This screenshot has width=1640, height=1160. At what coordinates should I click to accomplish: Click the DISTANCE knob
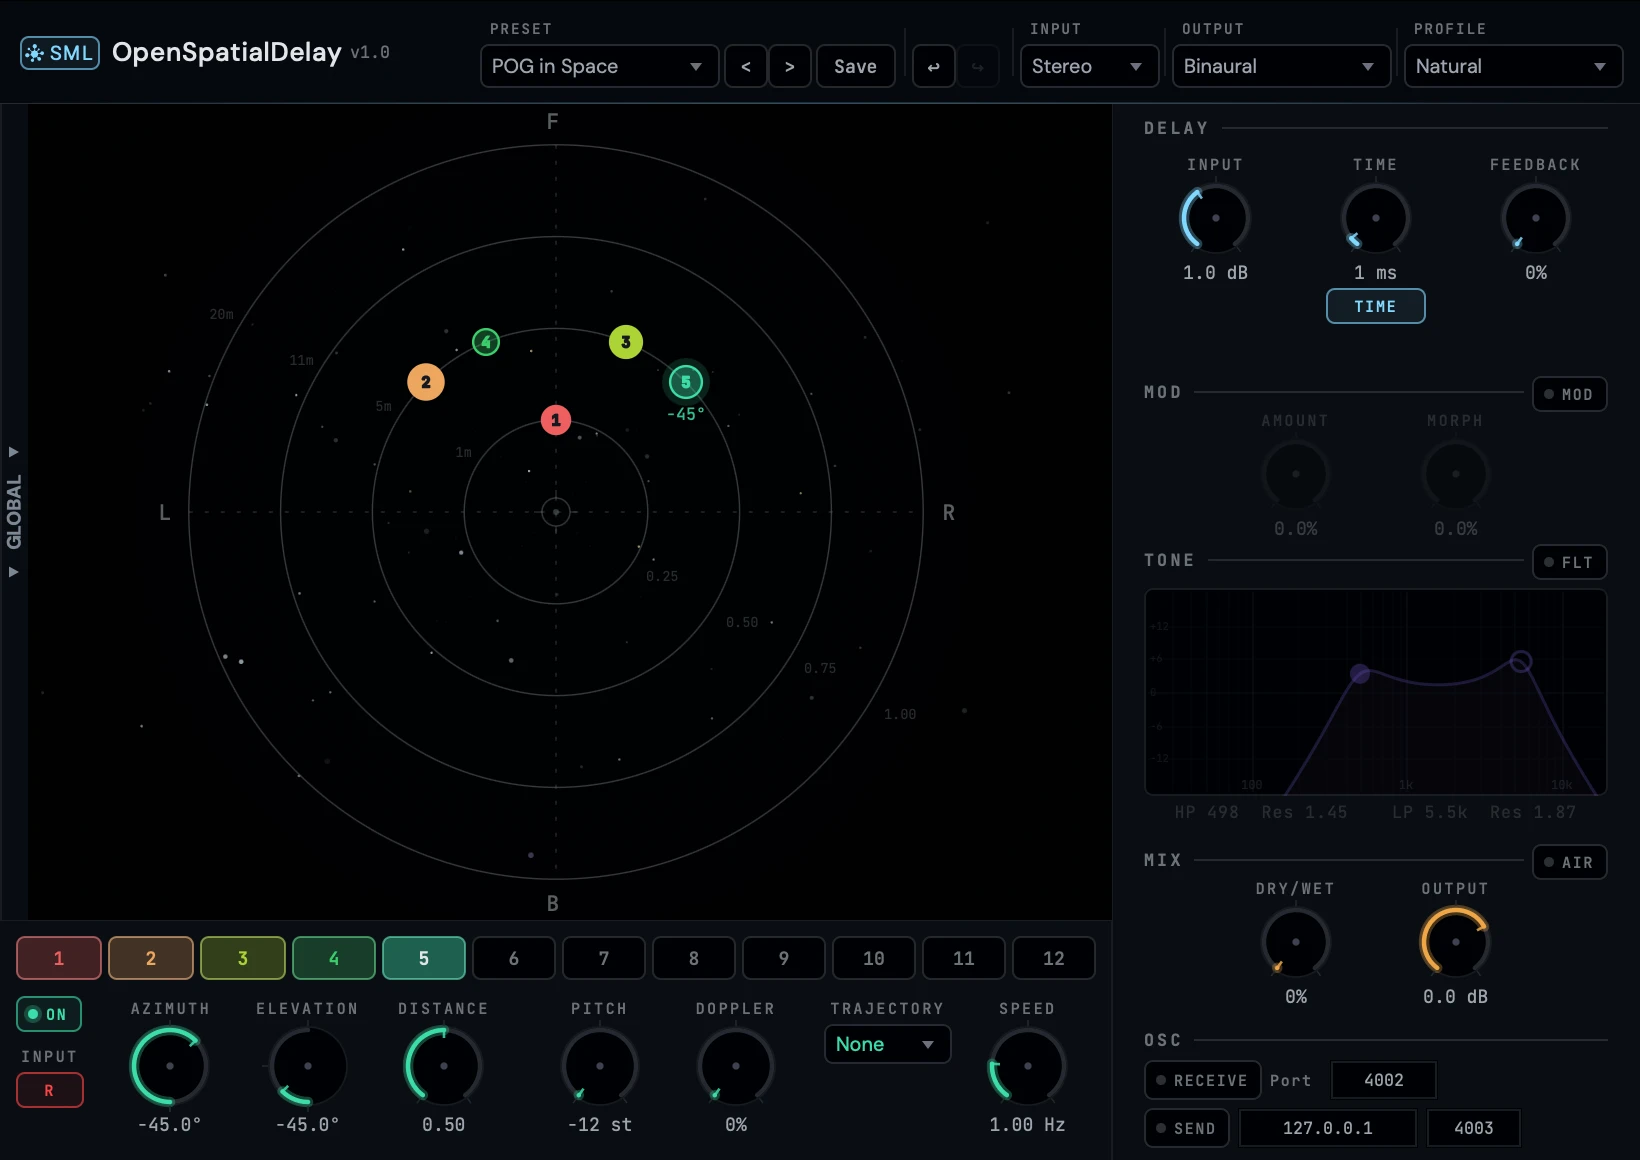[x=444, y=1066]
